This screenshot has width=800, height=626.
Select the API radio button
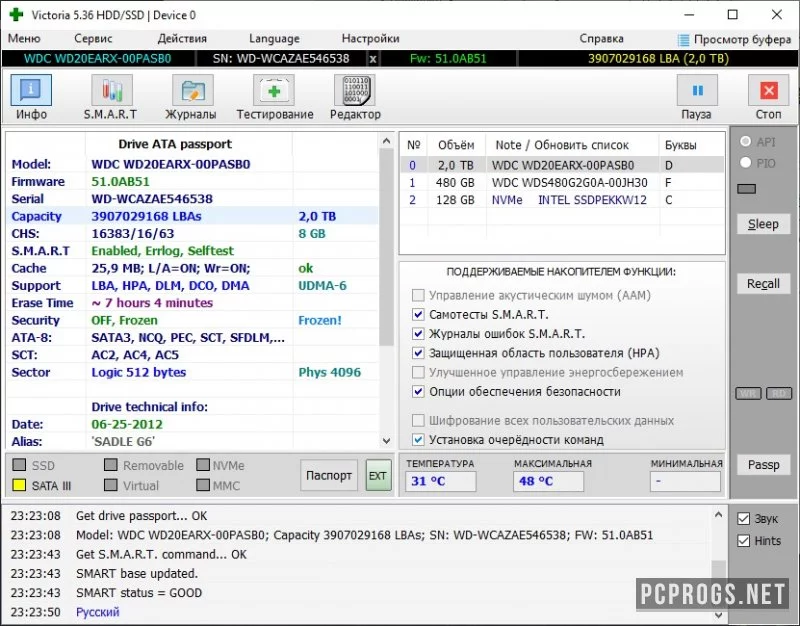[x=745, y=141]
